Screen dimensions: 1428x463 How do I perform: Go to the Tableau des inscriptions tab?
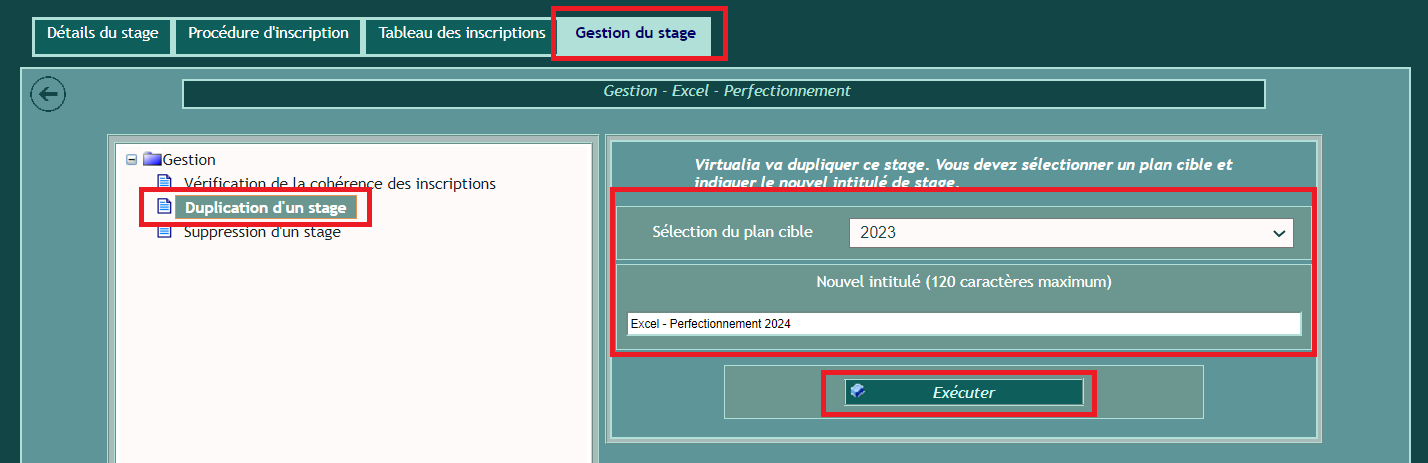(461, 33)
